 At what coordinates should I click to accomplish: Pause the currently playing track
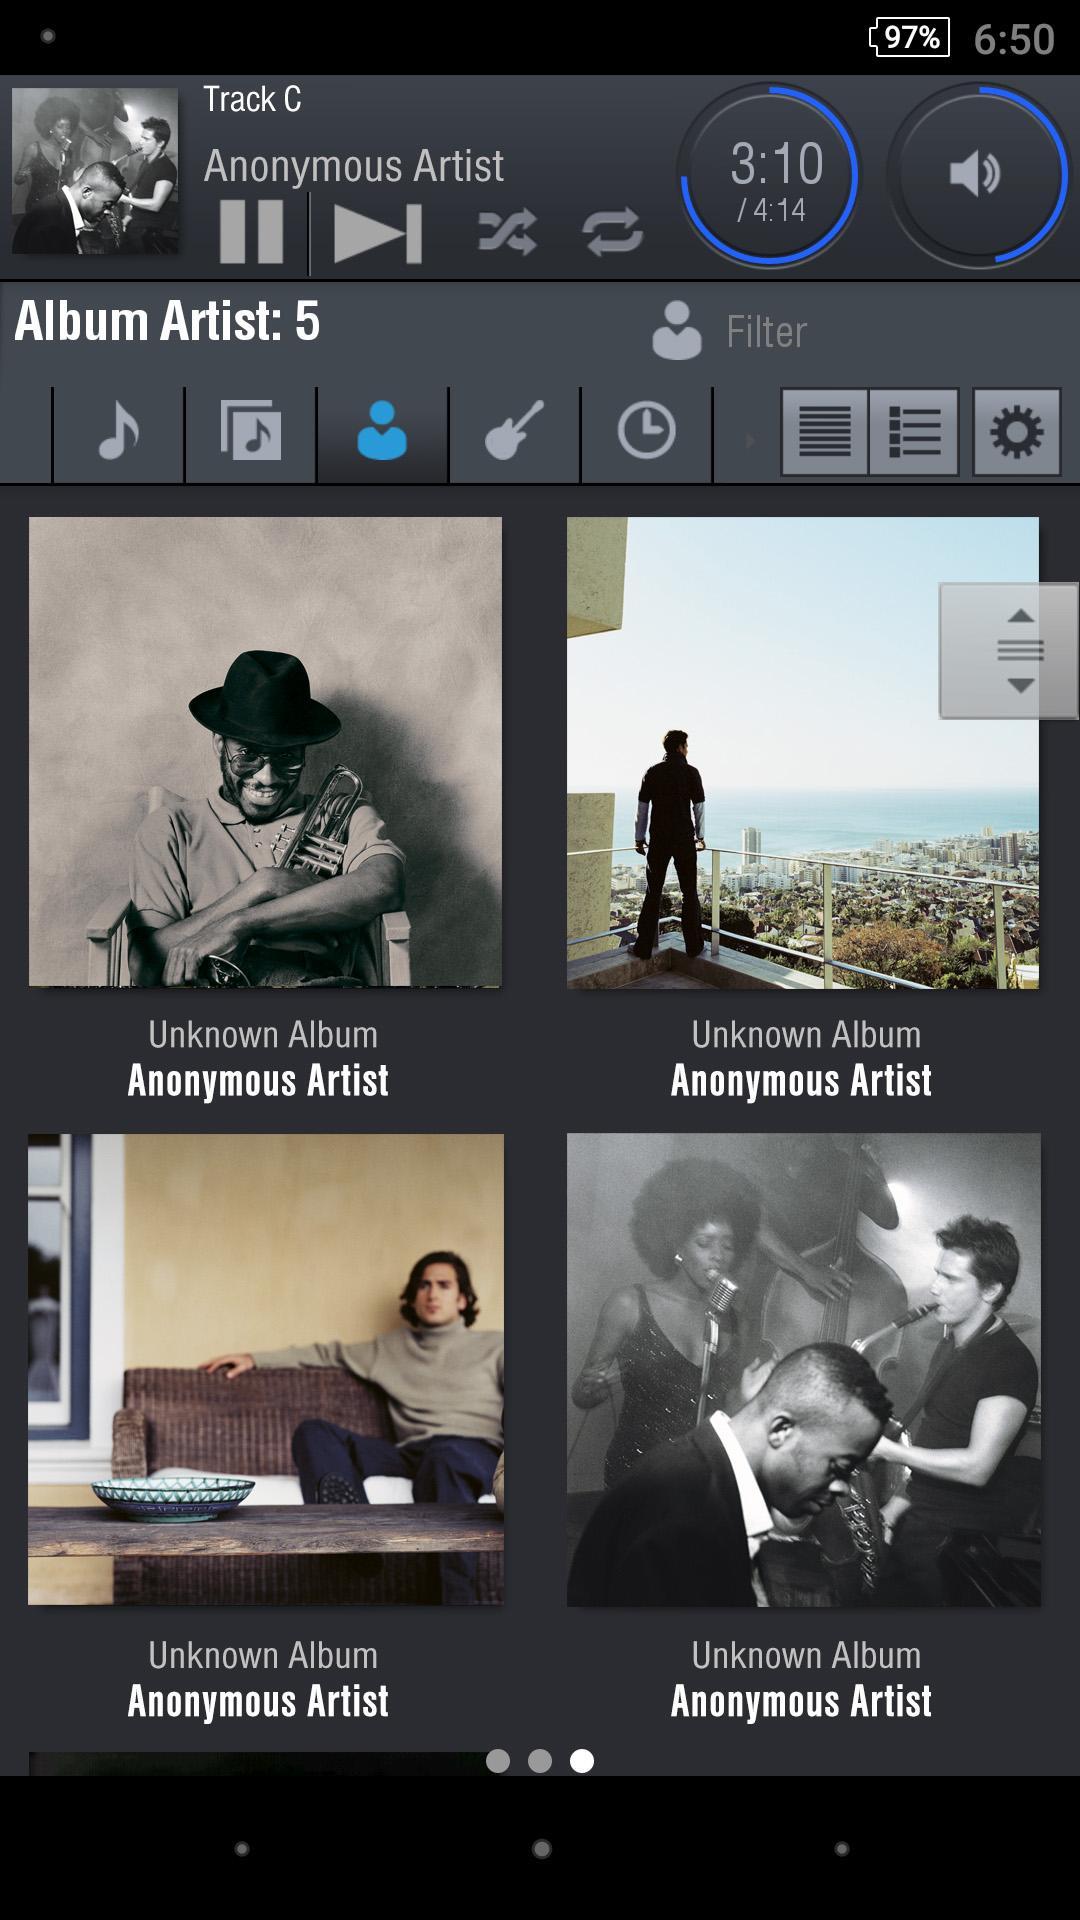coord(251,232)
